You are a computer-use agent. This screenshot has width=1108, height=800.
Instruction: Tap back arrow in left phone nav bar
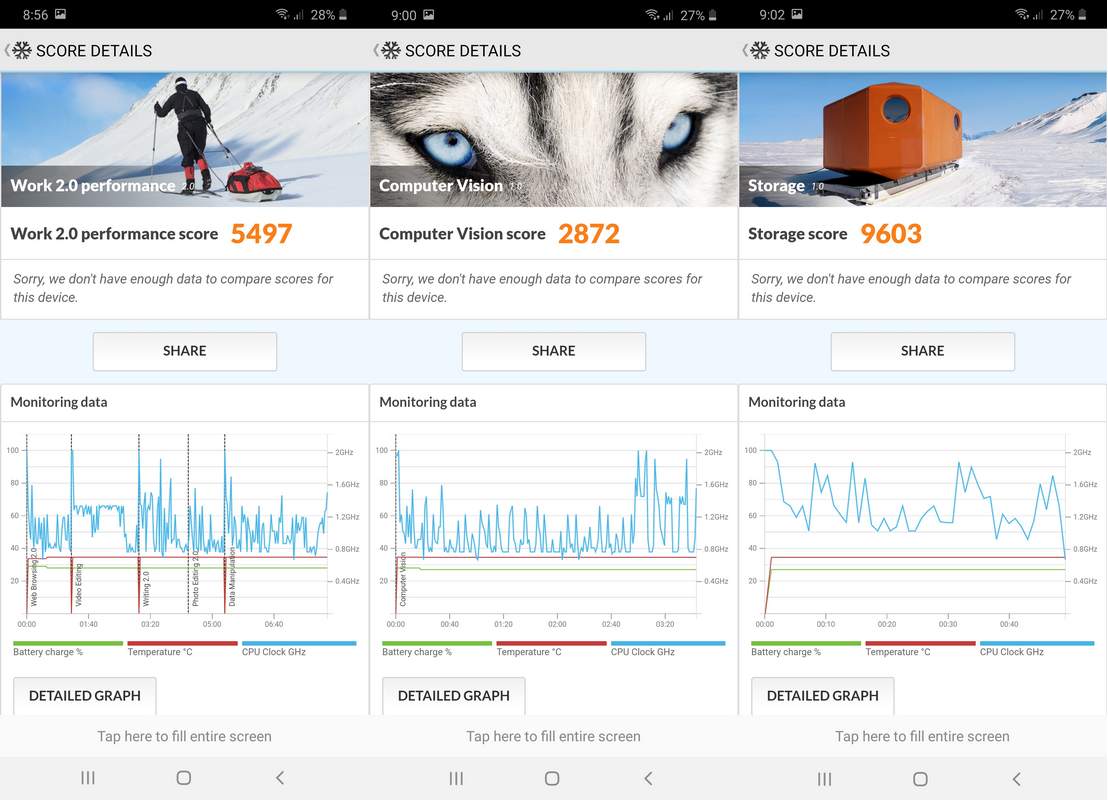click(280, 778)
